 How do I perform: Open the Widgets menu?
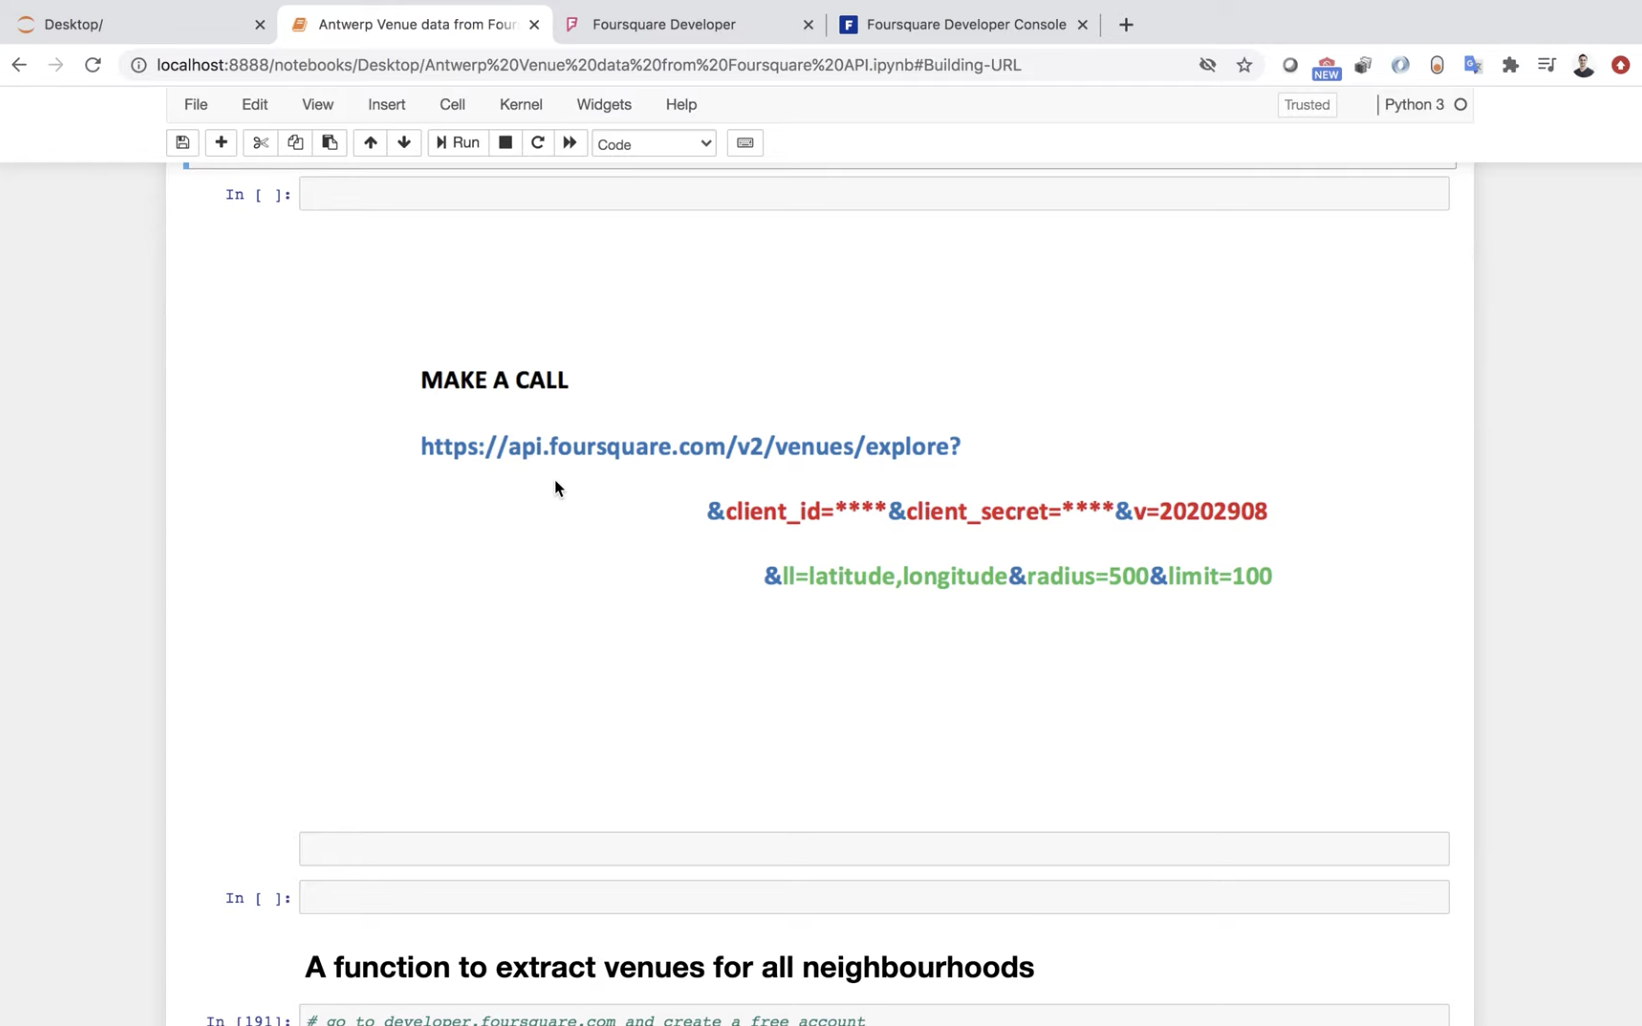[603, 104]
